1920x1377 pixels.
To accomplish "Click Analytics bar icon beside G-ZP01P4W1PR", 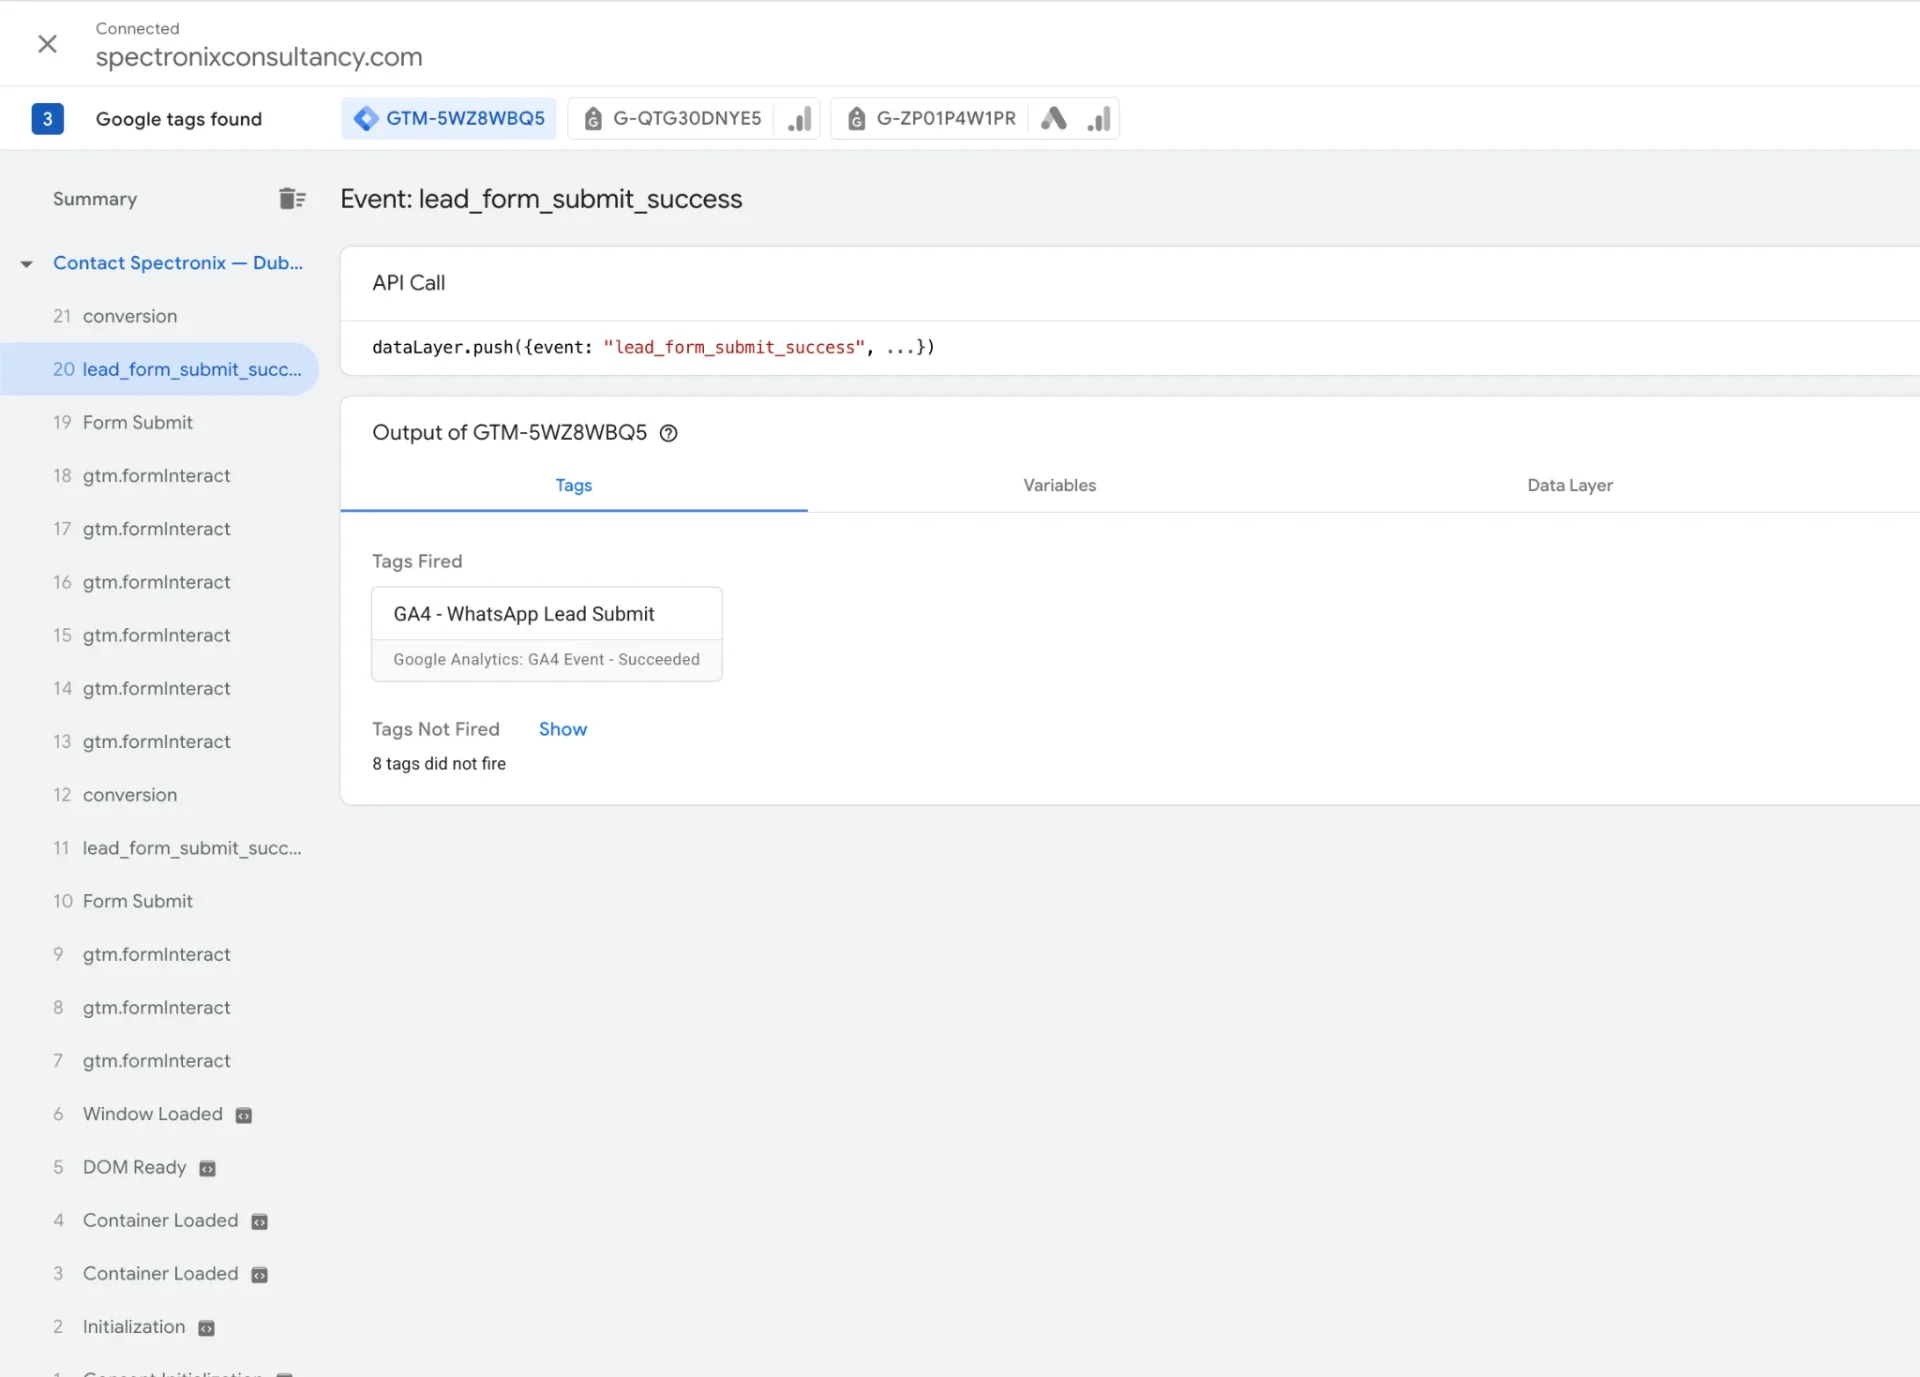I will [1098, 119].
